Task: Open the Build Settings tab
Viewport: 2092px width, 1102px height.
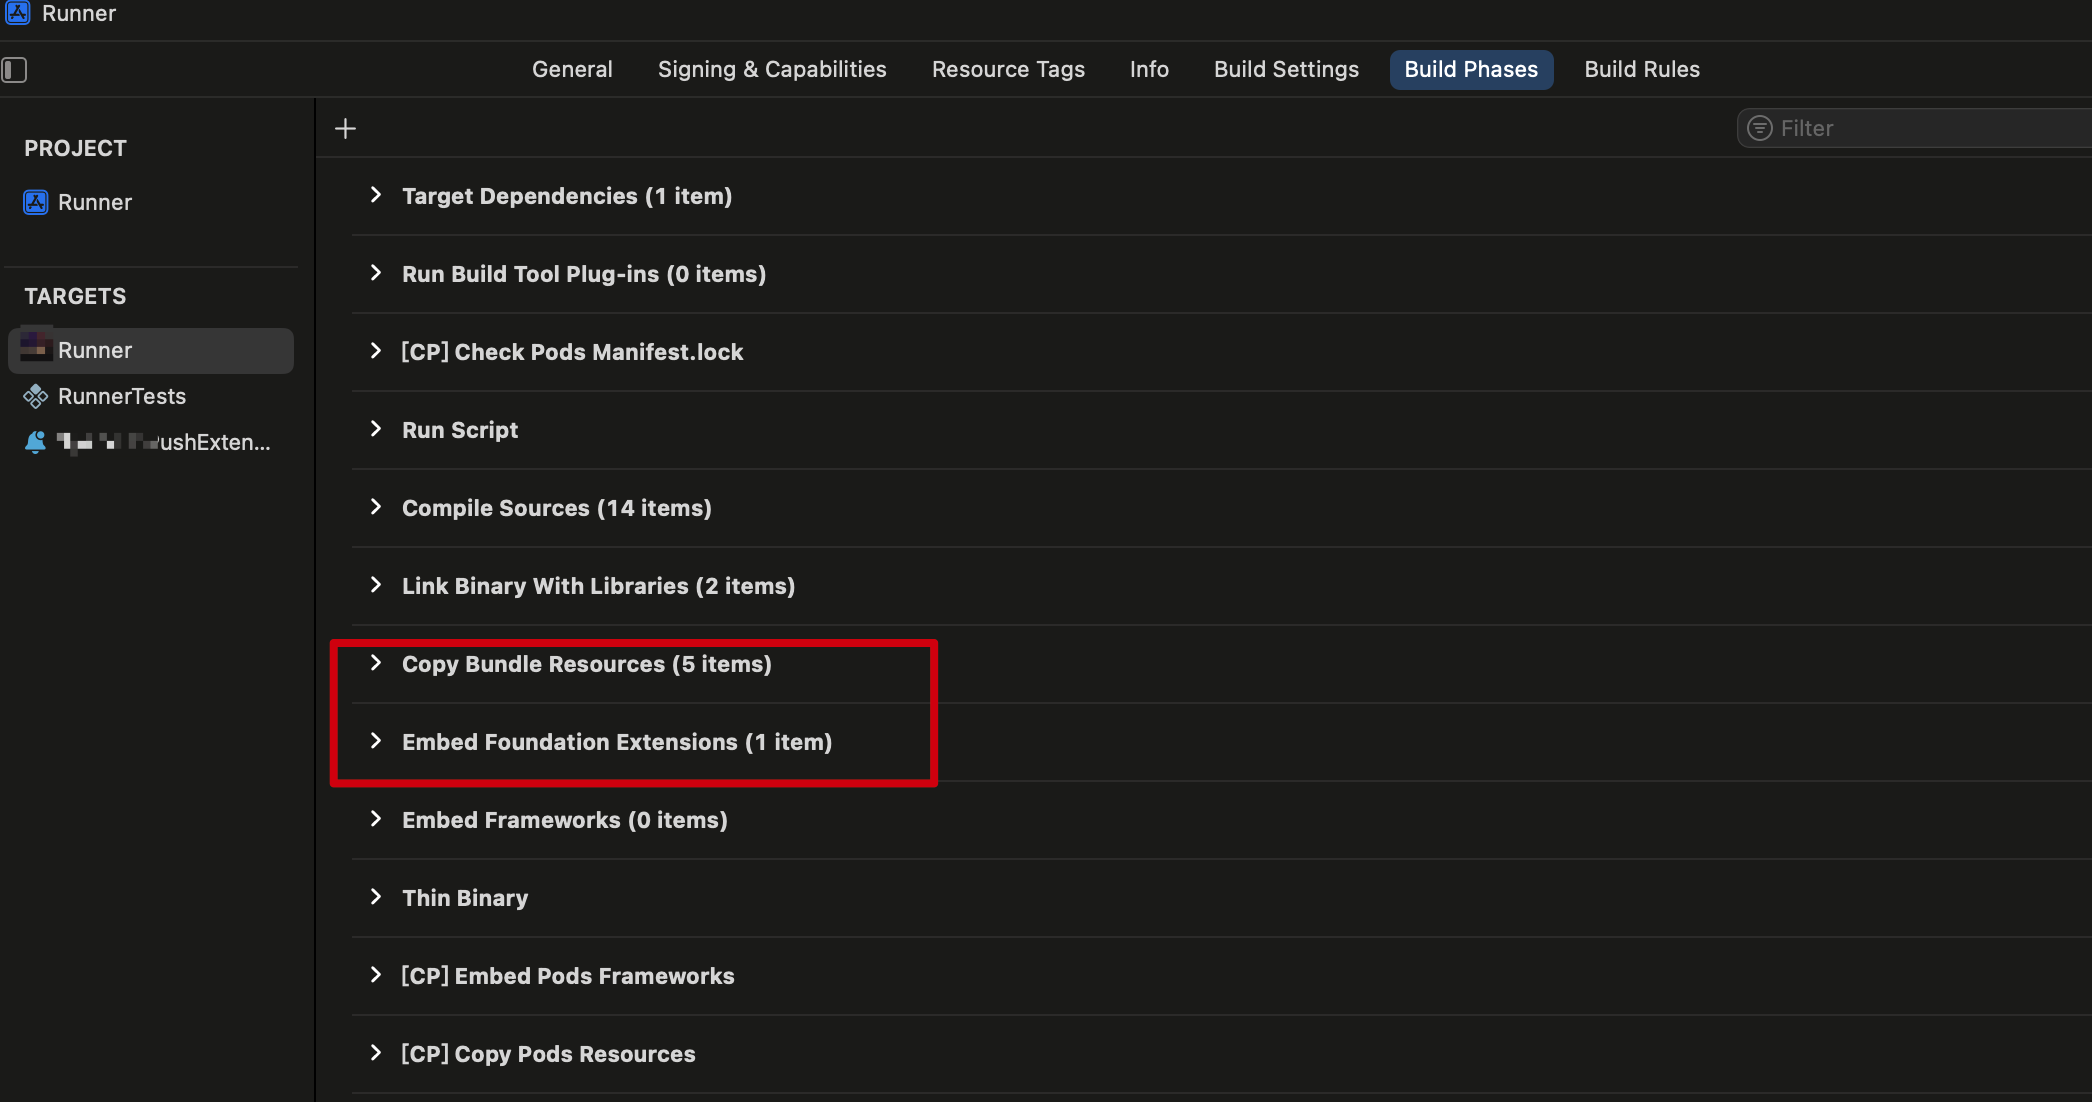Action: click(x=1286, y=70)
